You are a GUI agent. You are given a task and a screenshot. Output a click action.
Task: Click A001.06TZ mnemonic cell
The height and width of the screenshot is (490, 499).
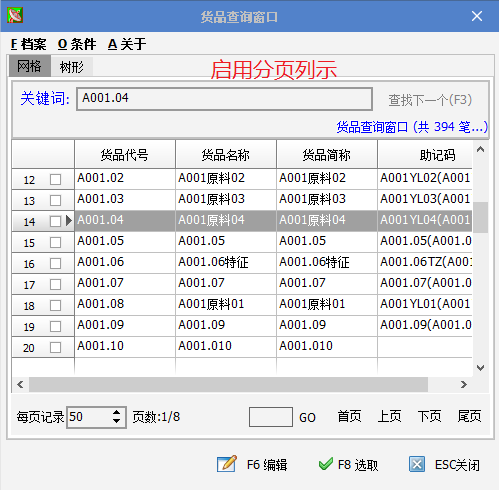[x=425, y=262]
